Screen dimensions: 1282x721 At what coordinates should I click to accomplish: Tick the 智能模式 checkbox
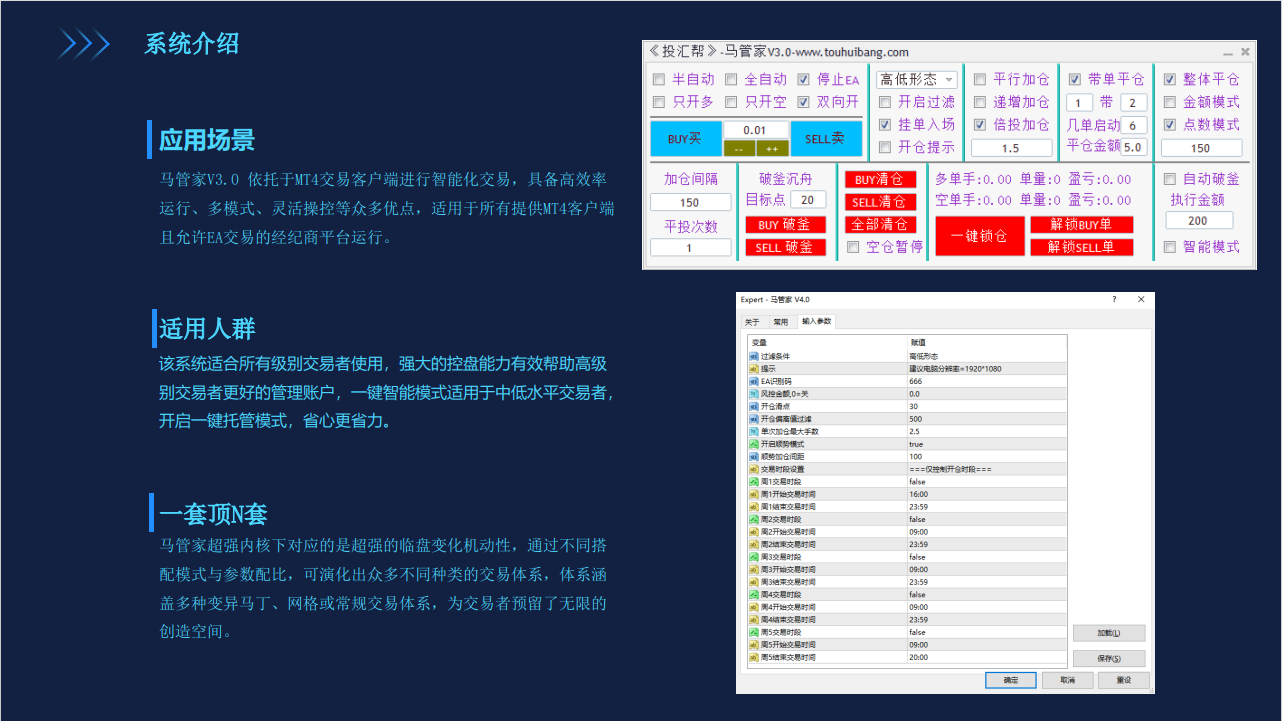click(1170, 247)
